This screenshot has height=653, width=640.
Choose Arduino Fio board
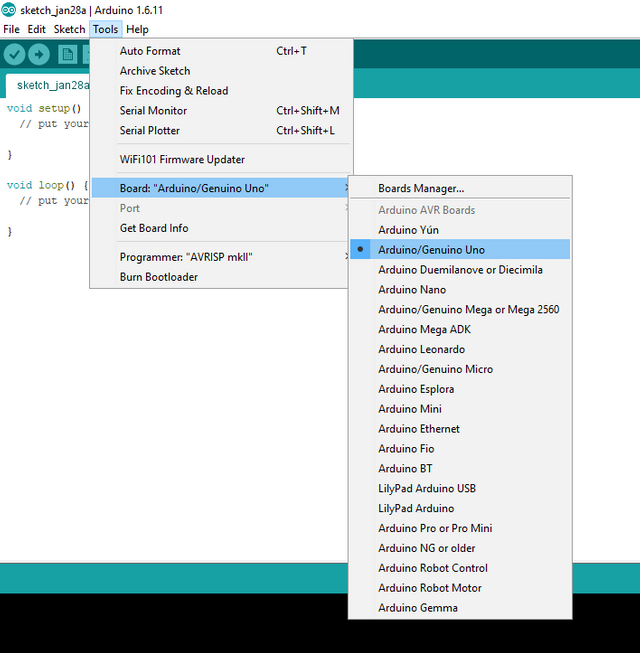[460, 449]
